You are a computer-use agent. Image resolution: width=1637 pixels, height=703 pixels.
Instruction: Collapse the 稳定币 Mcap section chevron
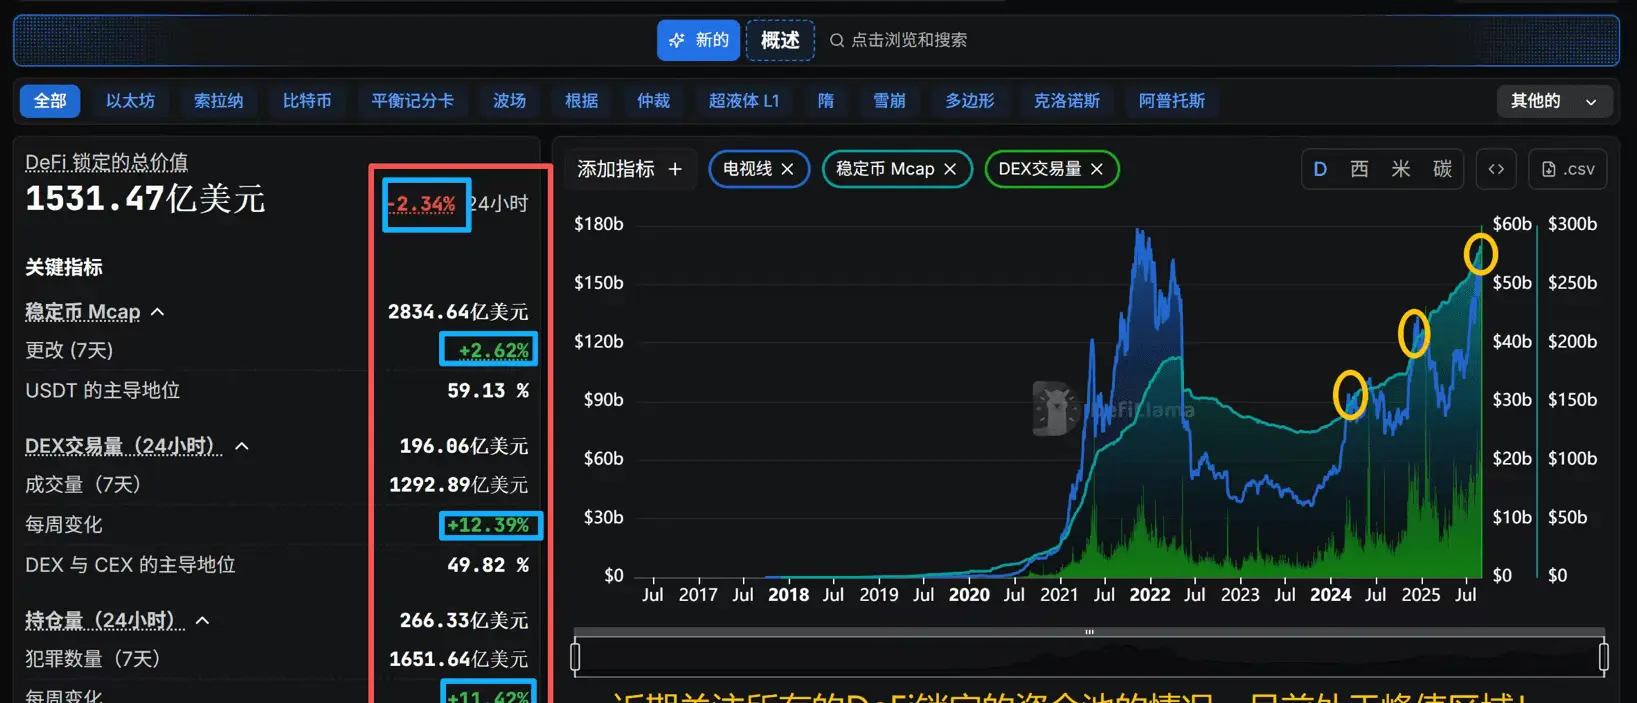point(157,312)
